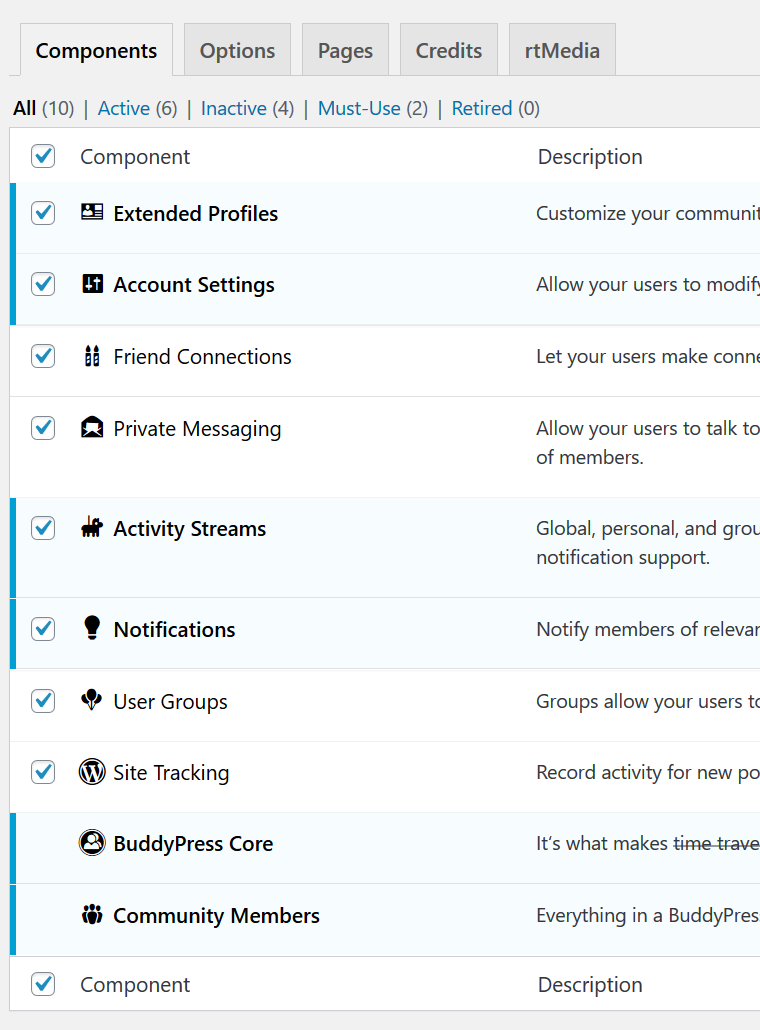Click the Notifications lightbulb icon
Viewport: 760px width, 1030px height.
pos(92,627)
